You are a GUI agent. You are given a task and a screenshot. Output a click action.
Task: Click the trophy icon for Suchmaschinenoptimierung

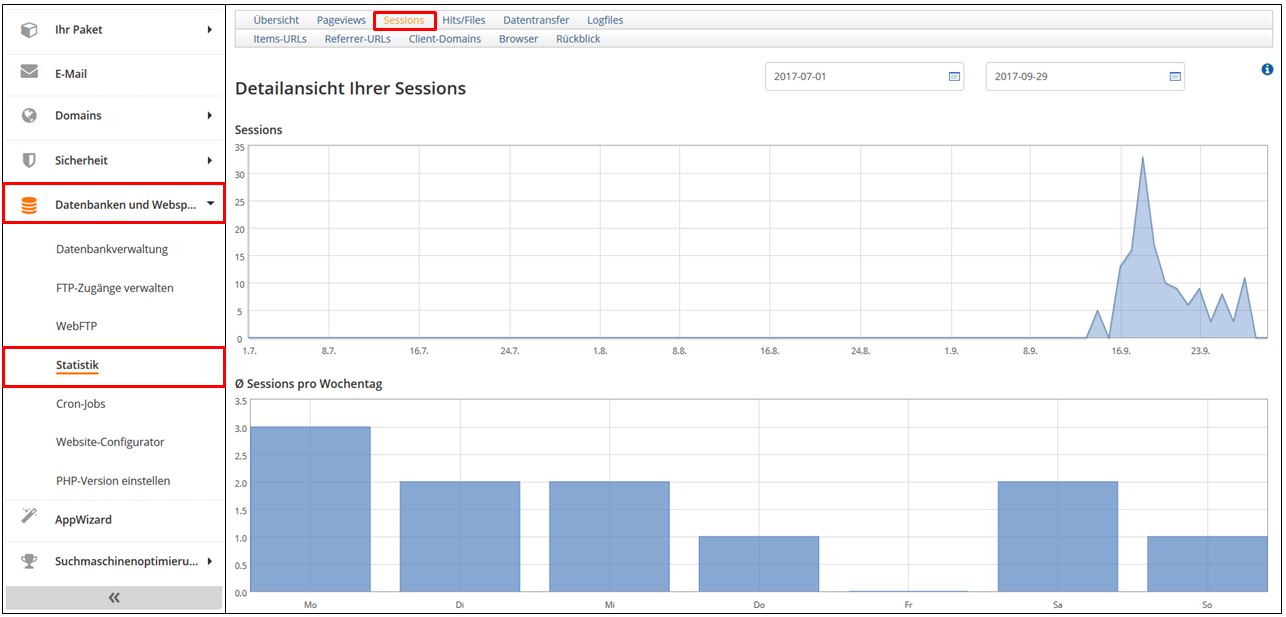[x=29, y=561]
